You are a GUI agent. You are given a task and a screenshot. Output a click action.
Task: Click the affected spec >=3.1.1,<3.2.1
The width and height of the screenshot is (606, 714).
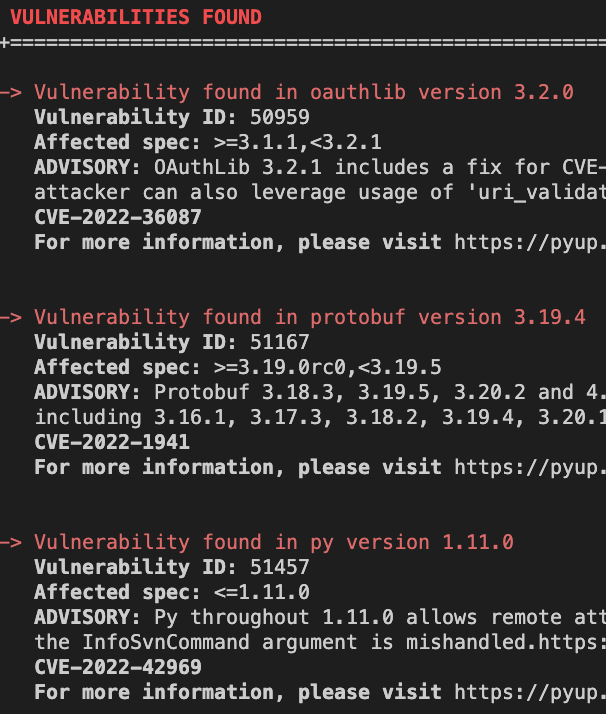tap(297, 142)
